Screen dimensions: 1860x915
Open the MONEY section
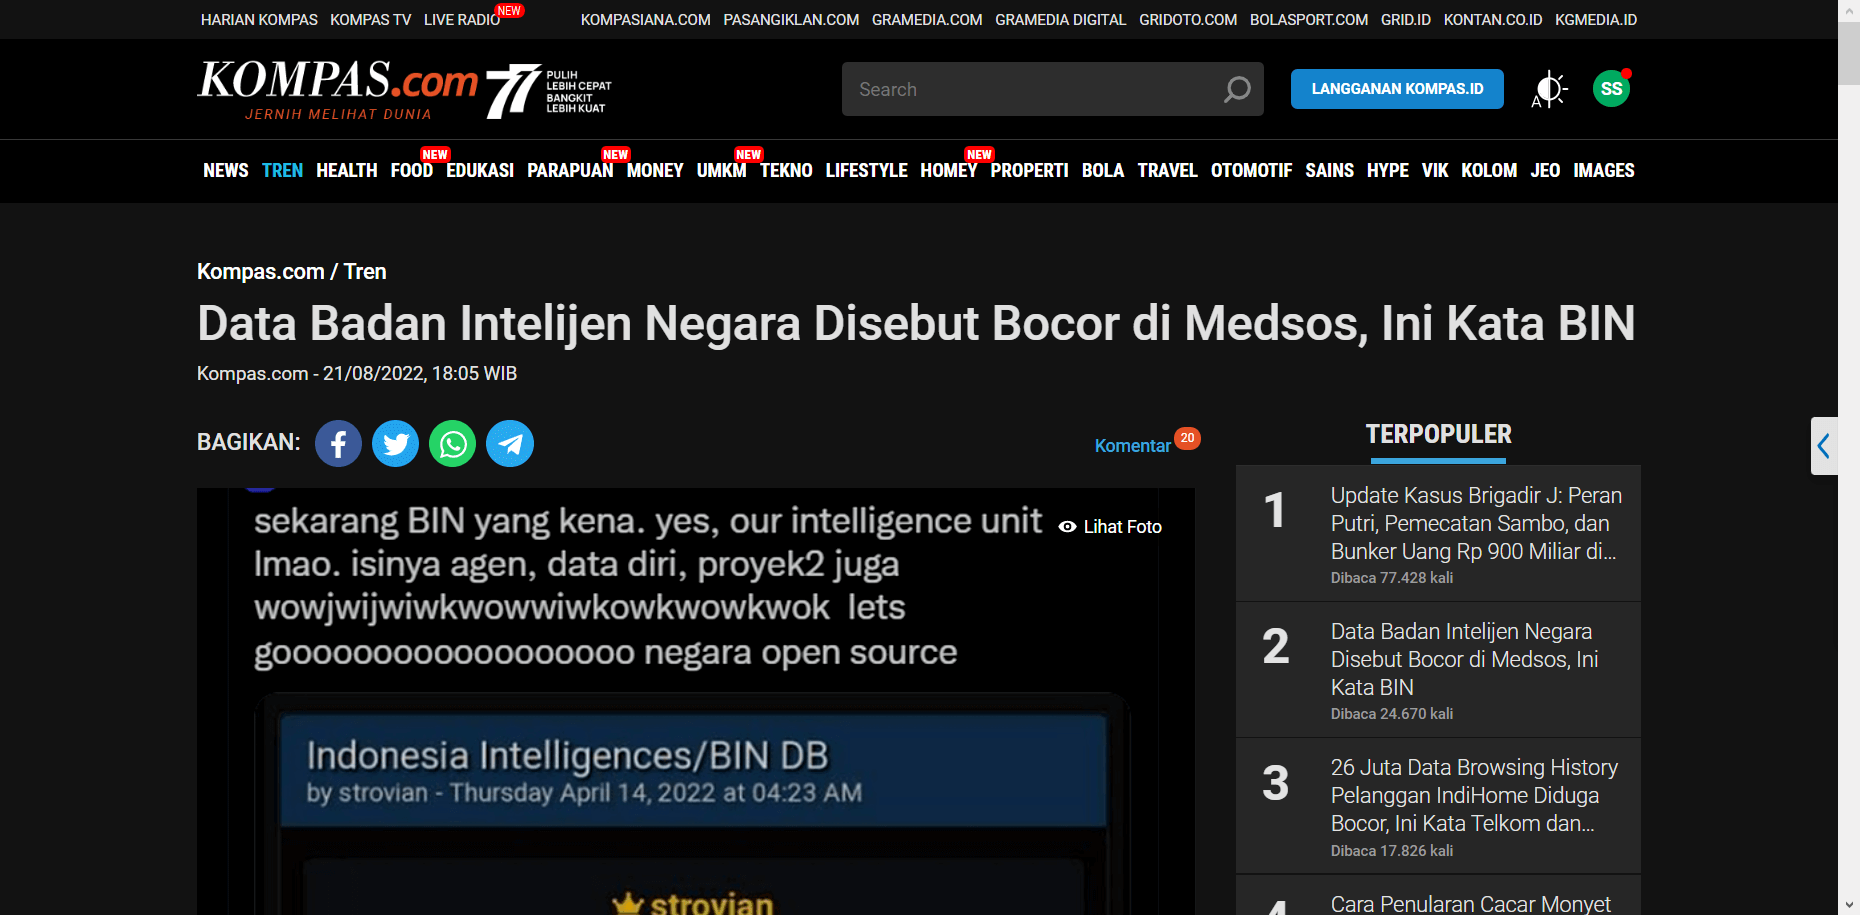655,171
